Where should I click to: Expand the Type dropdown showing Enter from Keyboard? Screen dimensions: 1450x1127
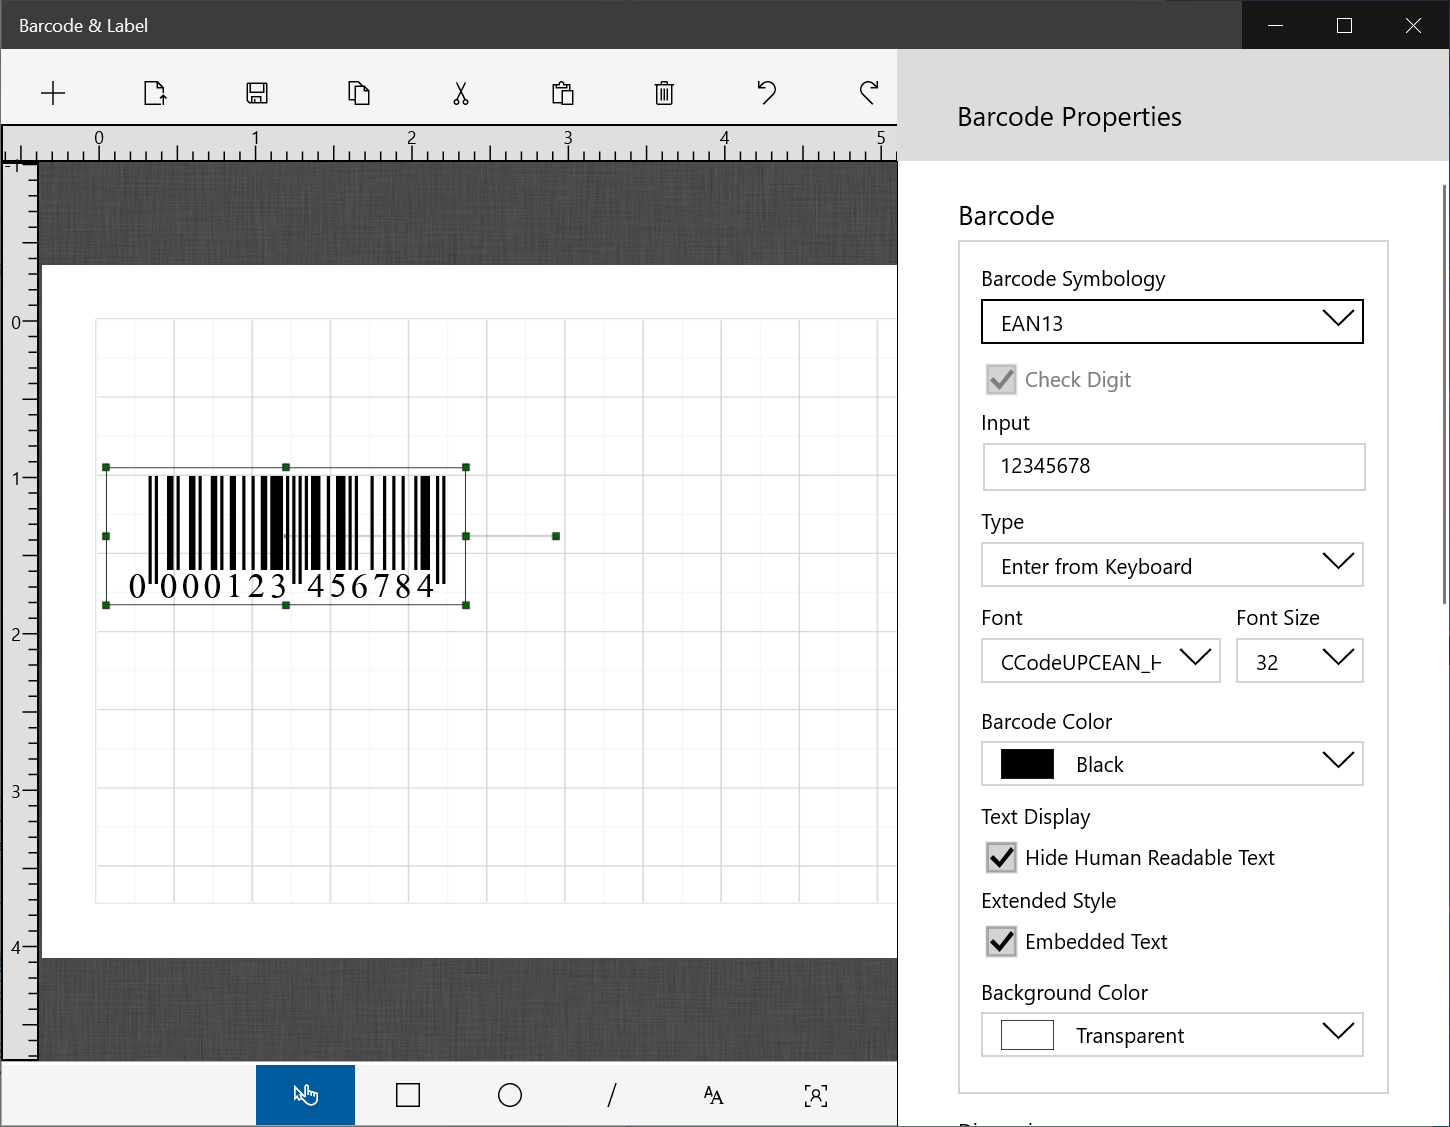coord(1172,565)
